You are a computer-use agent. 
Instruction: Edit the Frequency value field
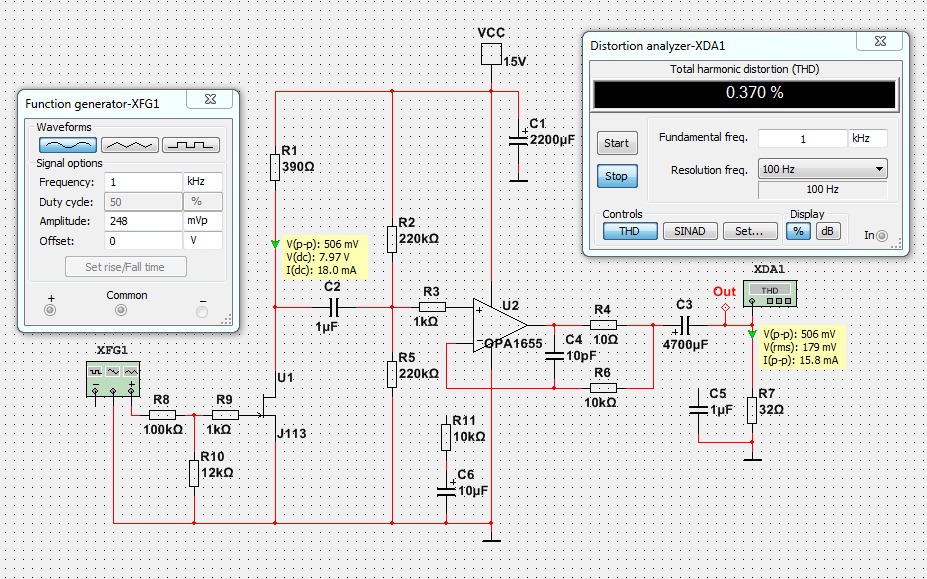(143, 182)
